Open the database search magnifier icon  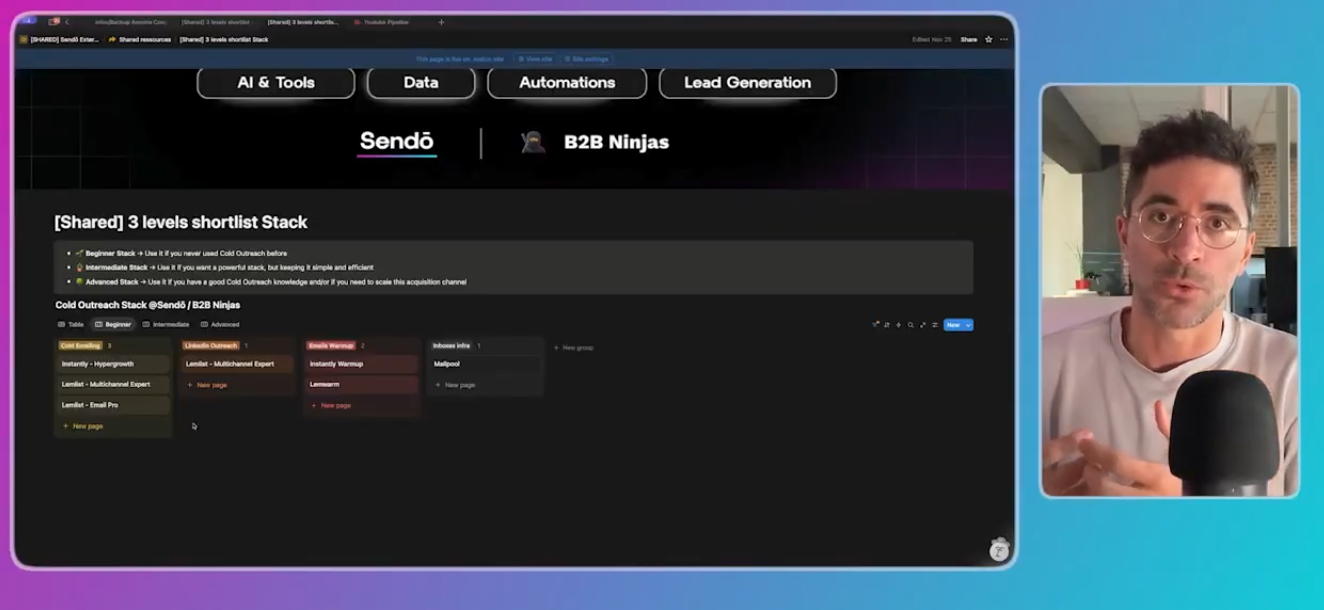point(910,324)
